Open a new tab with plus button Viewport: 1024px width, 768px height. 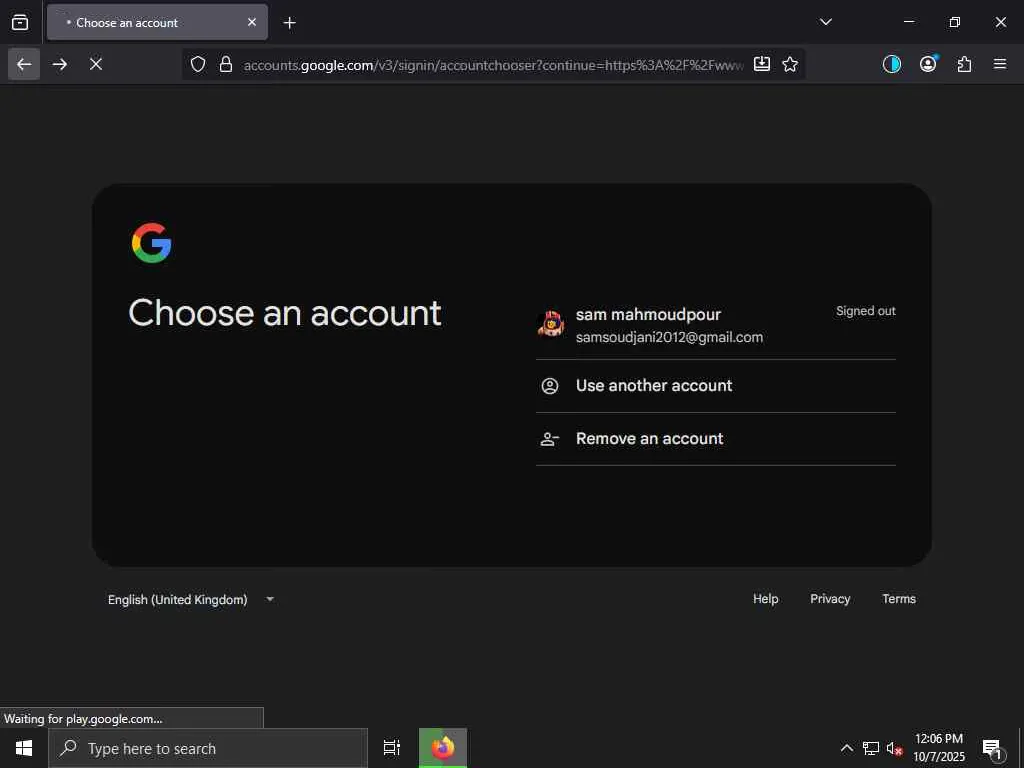289,23
